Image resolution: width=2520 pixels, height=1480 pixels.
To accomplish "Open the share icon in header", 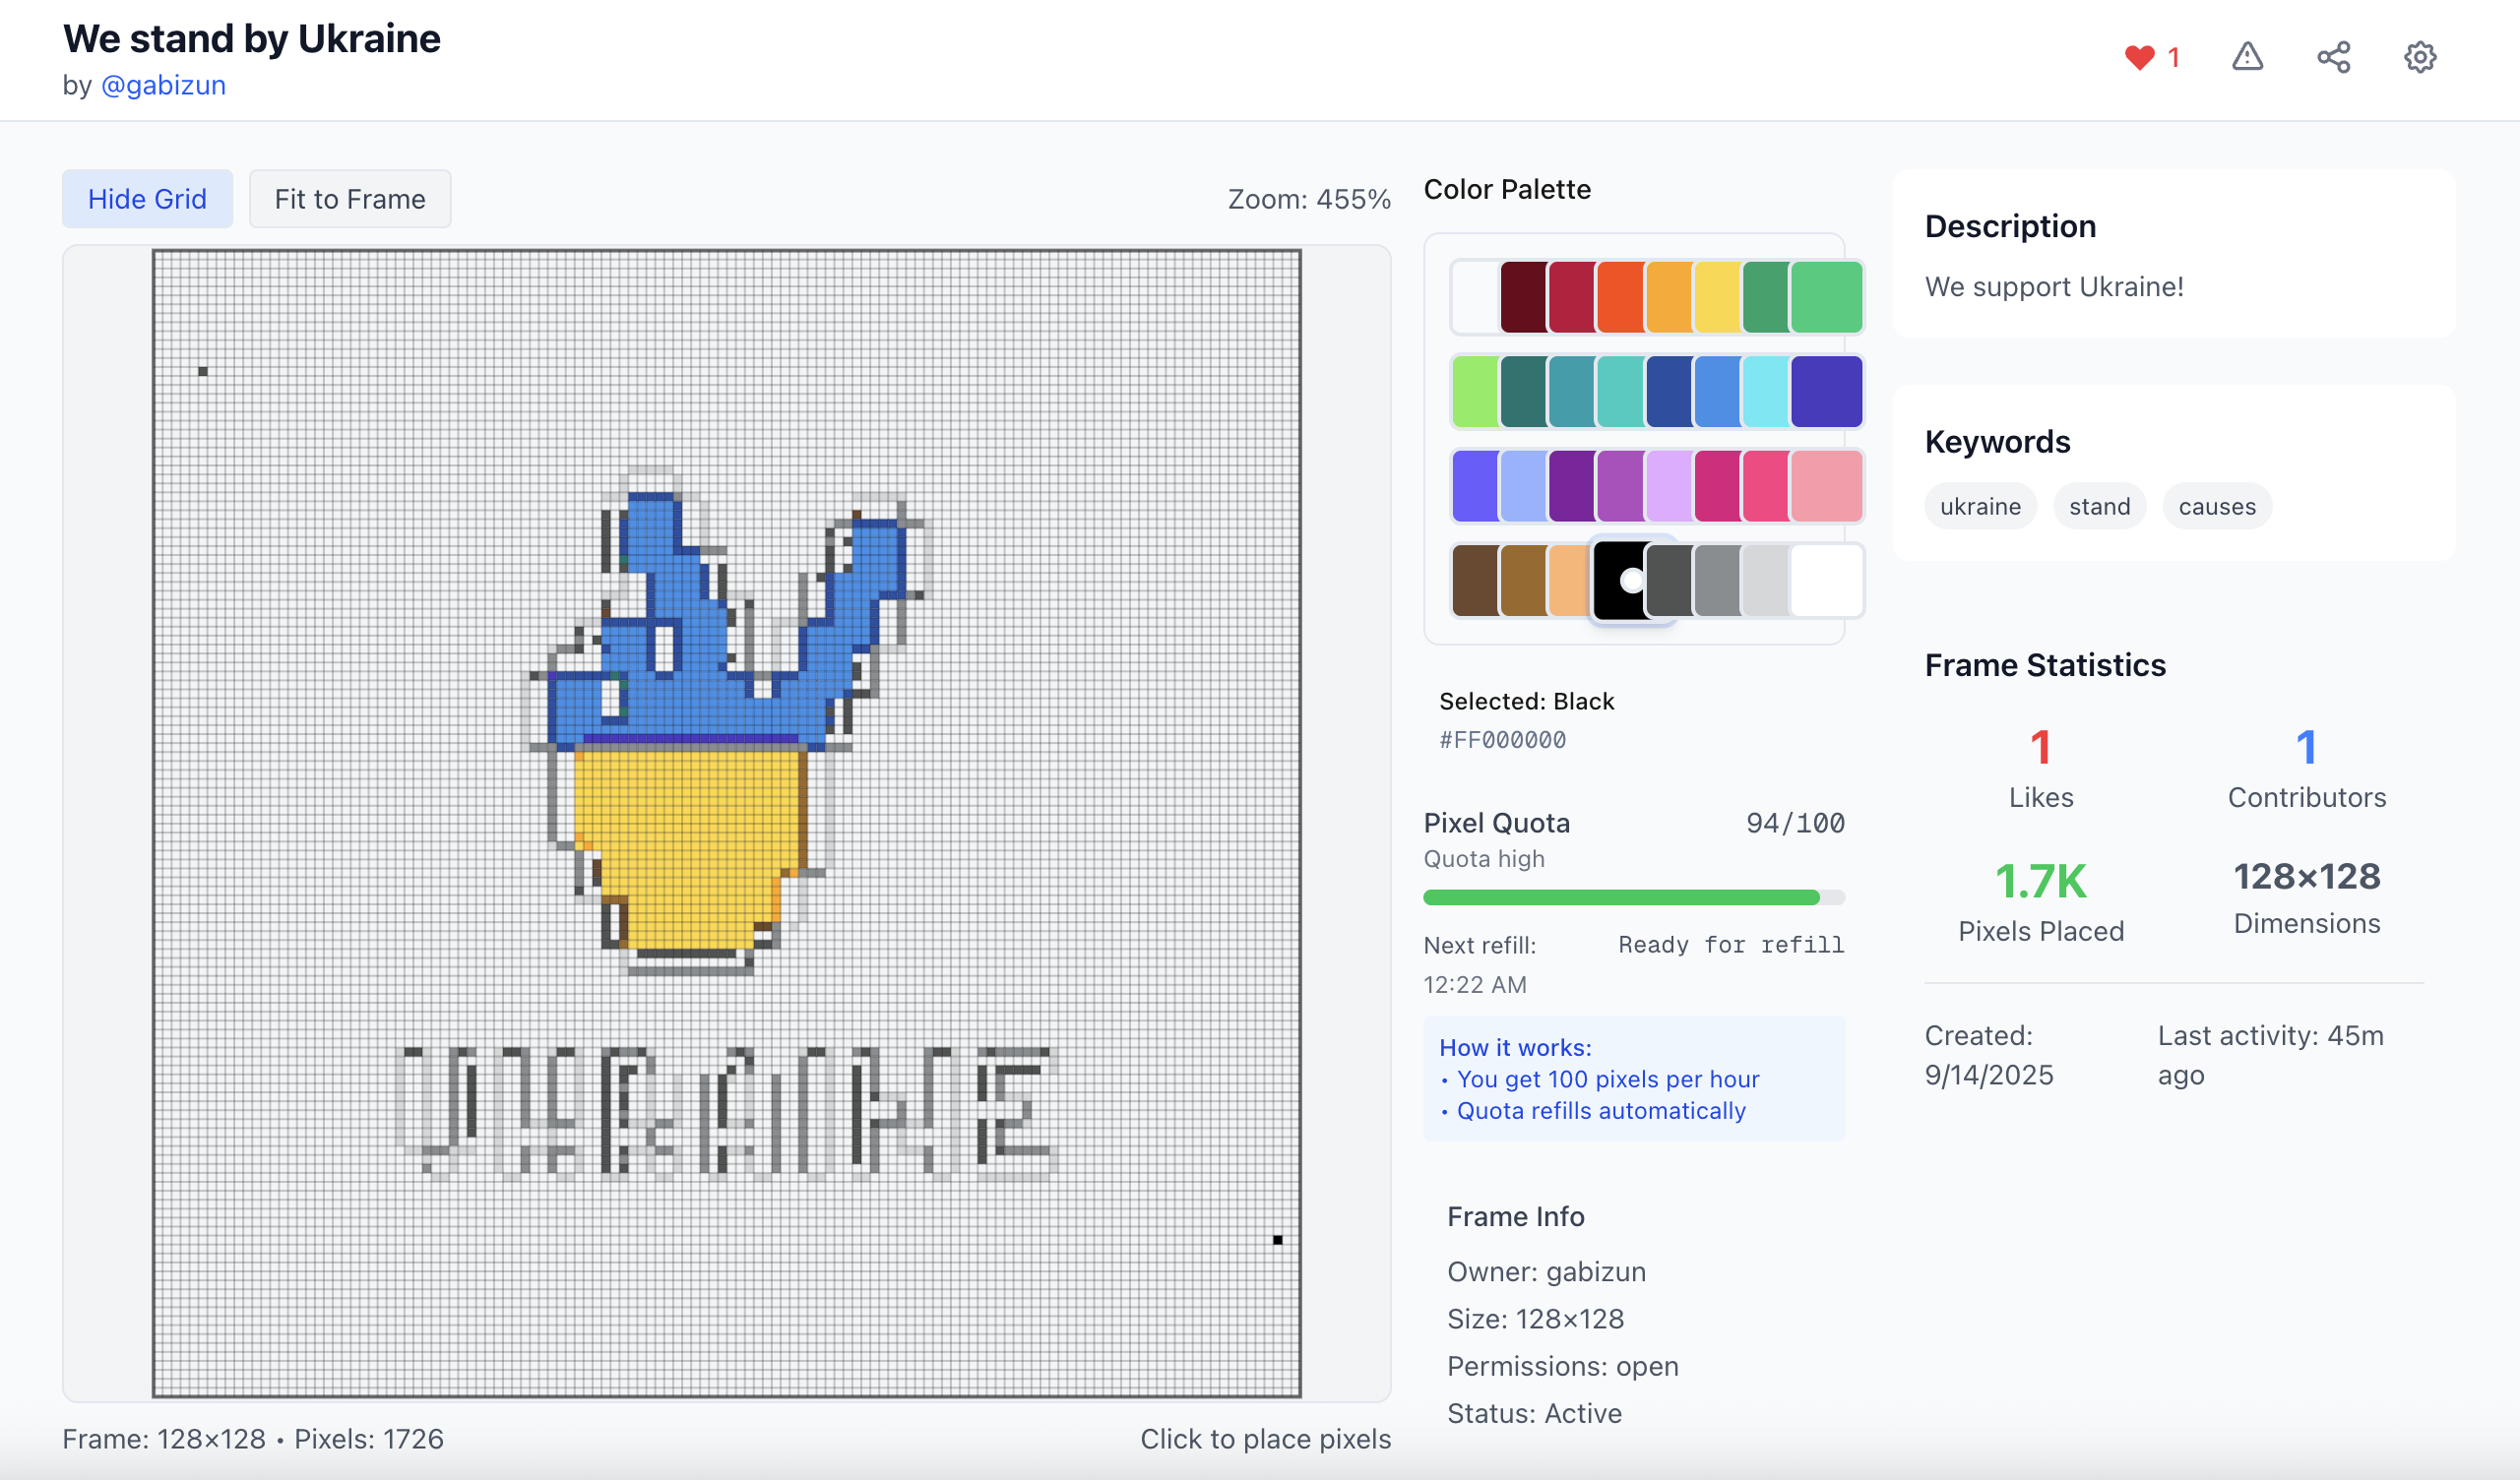I will click(2333, 57).
